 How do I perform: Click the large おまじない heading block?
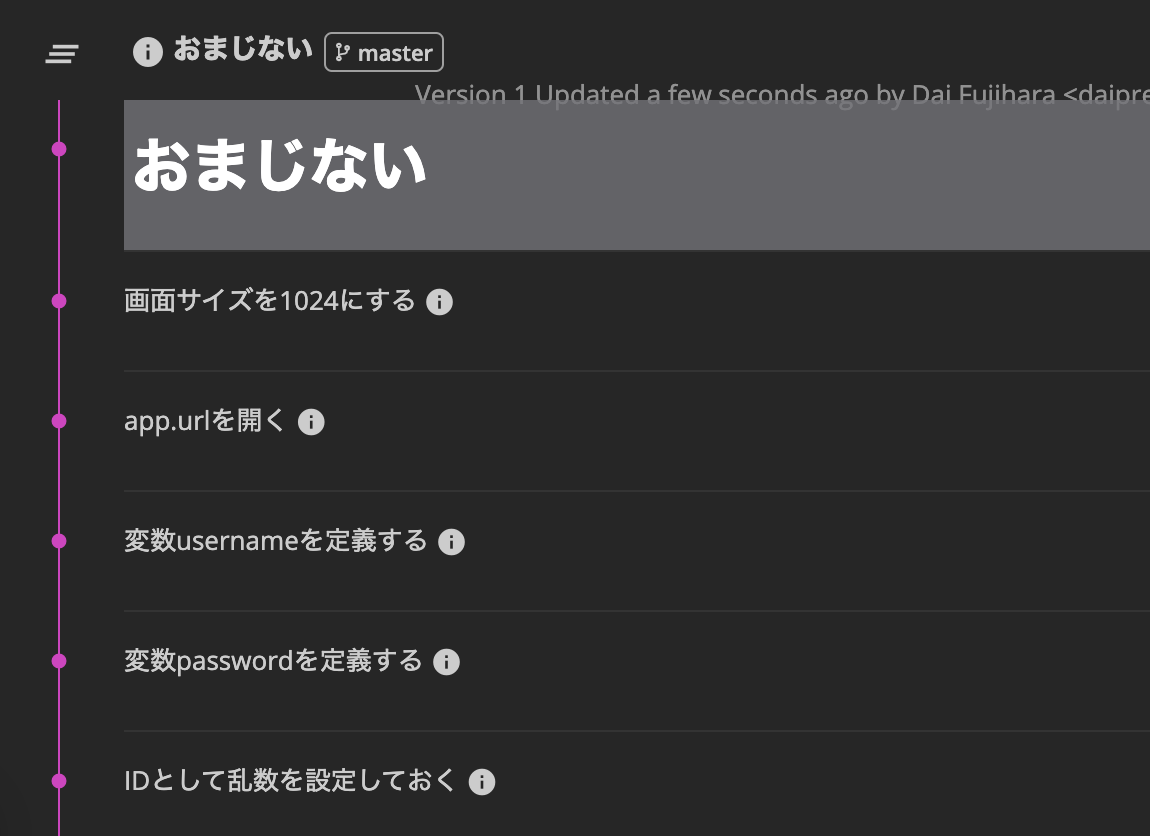pyautogui.click(x=636, y=174)
